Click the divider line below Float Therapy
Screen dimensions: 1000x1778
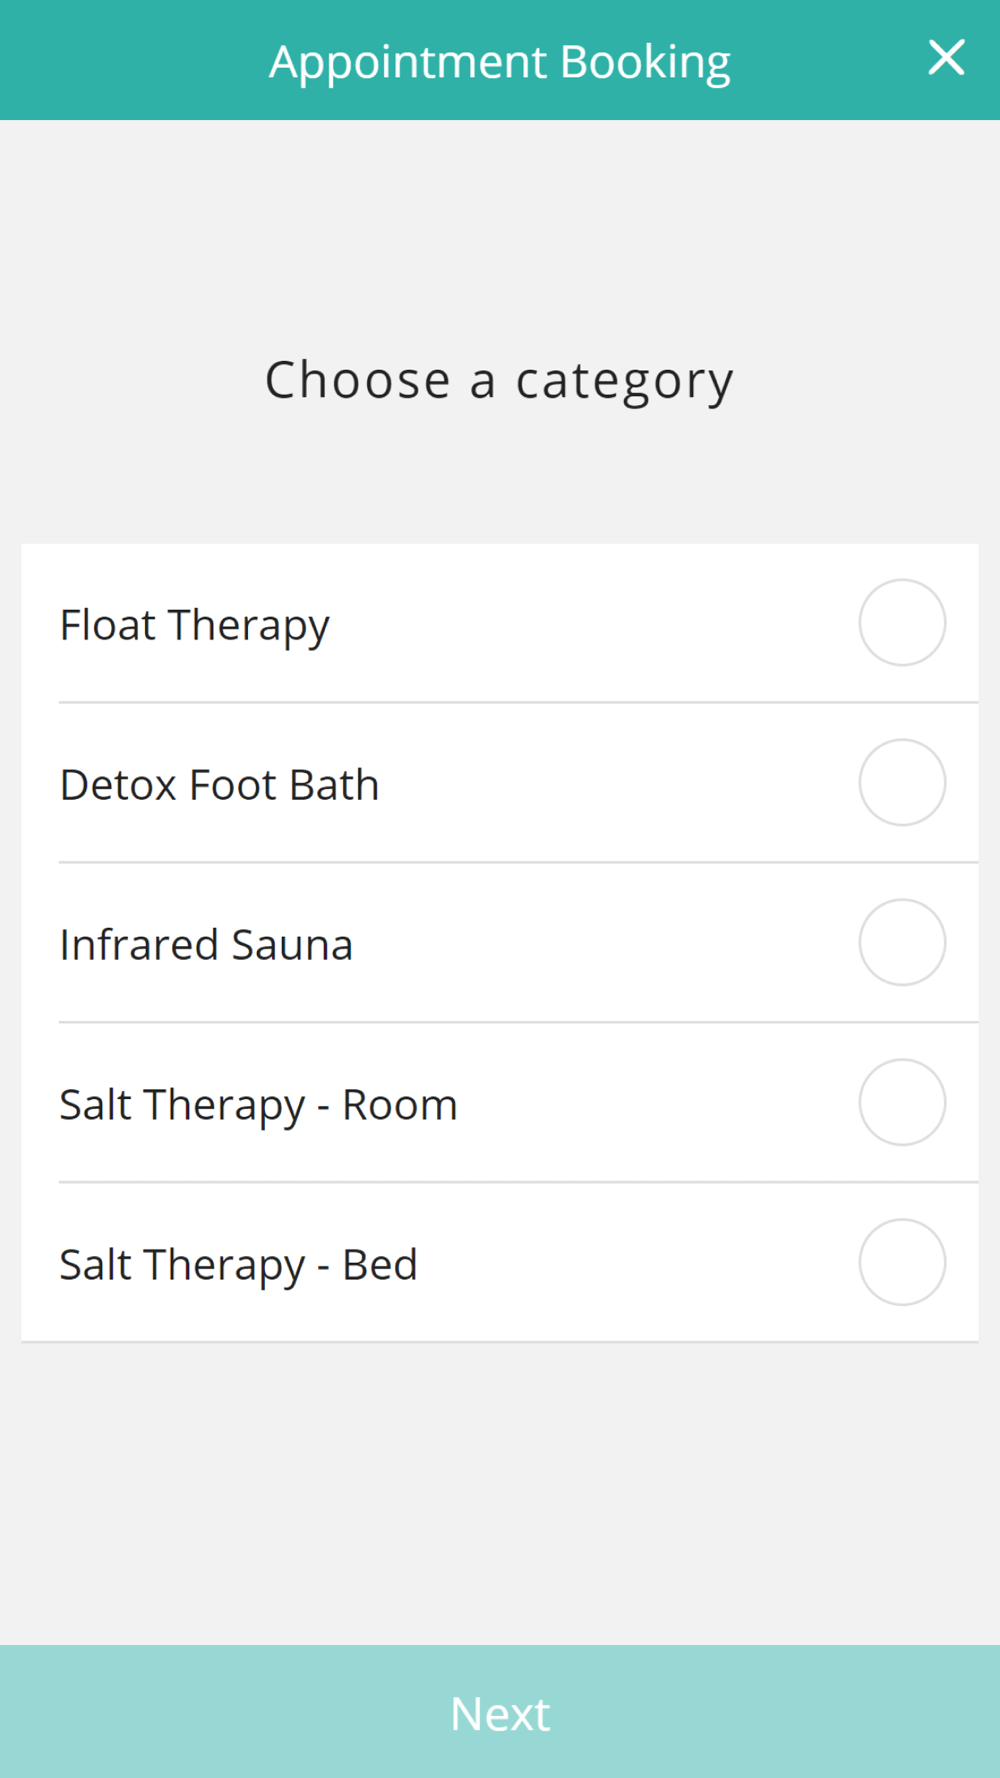click(518, 702)
